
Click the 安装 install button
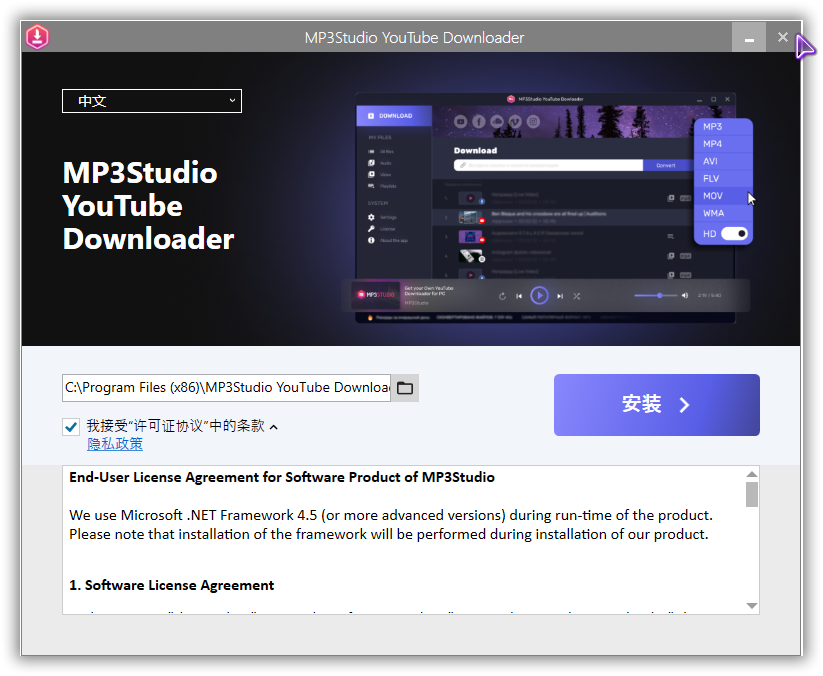657,405
